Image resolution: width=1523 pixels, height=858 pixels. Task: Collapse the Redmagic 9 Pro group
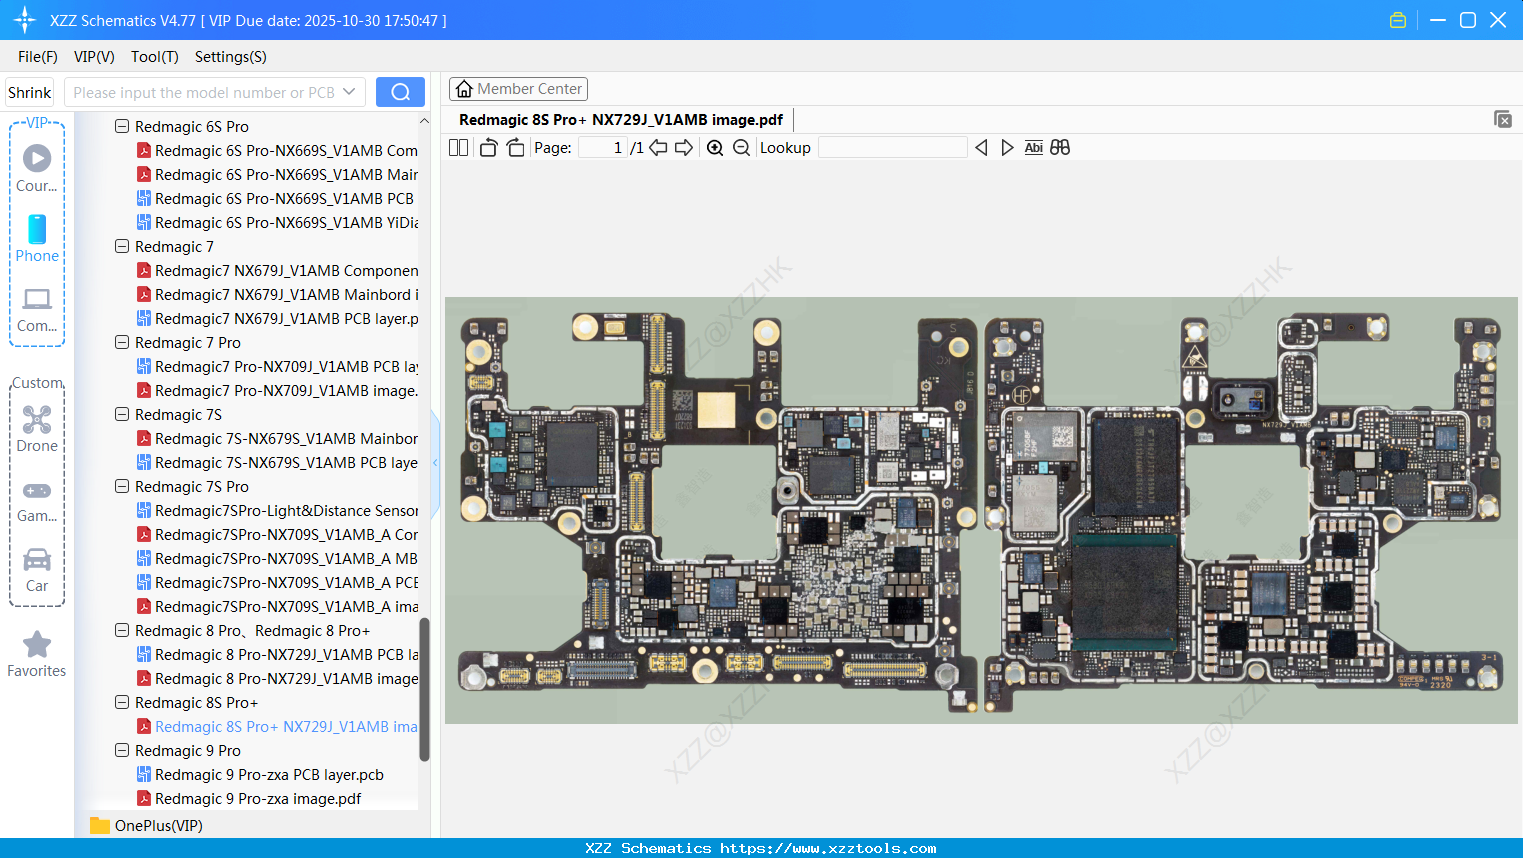pyautogui.click(x=121, y=750)
